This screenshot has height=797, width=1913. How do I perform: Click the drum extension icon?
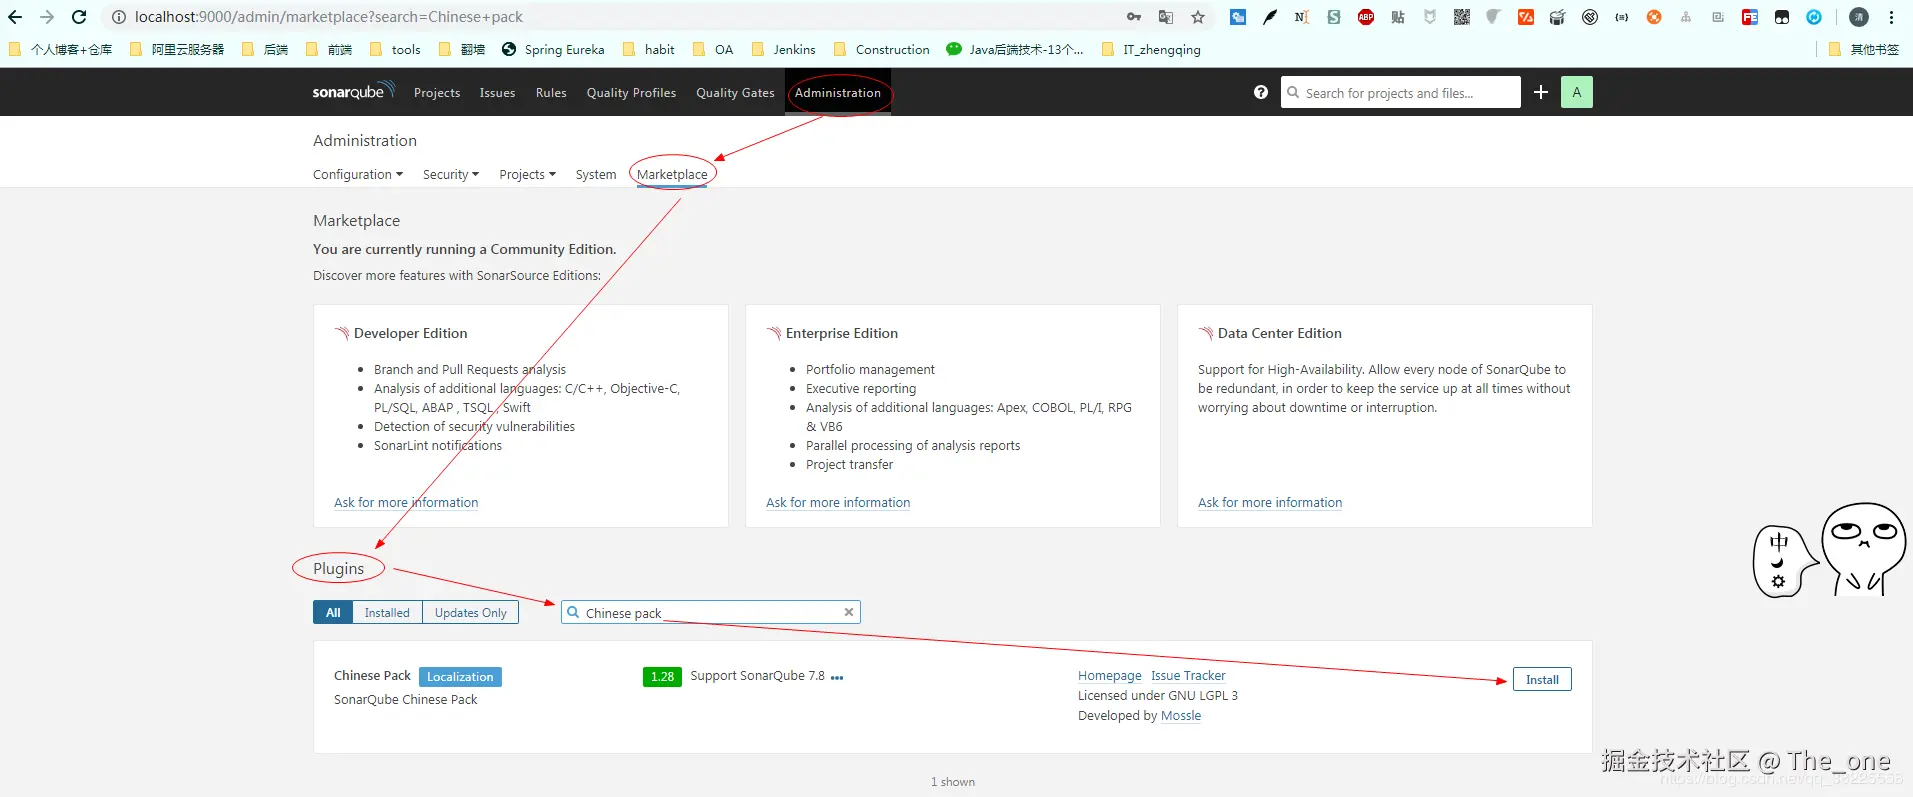[1558, 17]
